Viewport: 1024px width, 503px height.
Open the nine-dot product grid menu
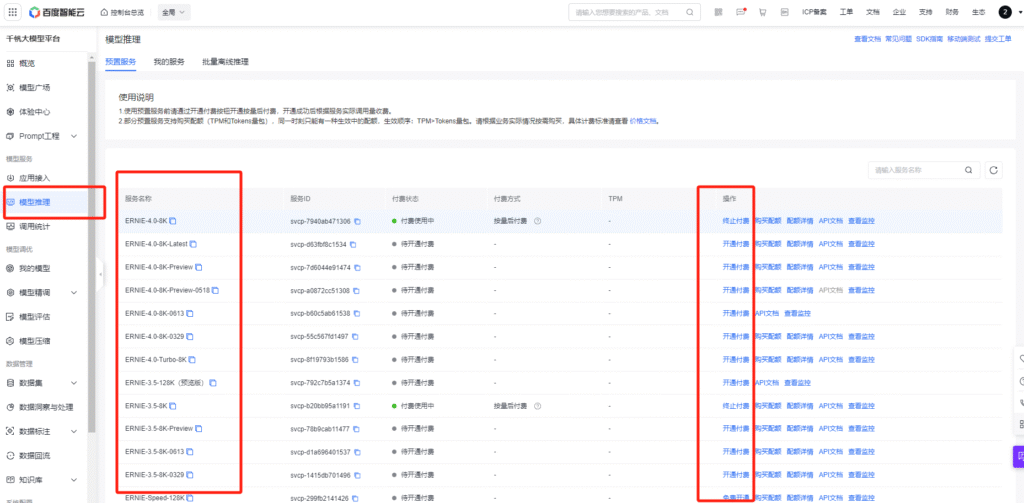click(13, 12)
